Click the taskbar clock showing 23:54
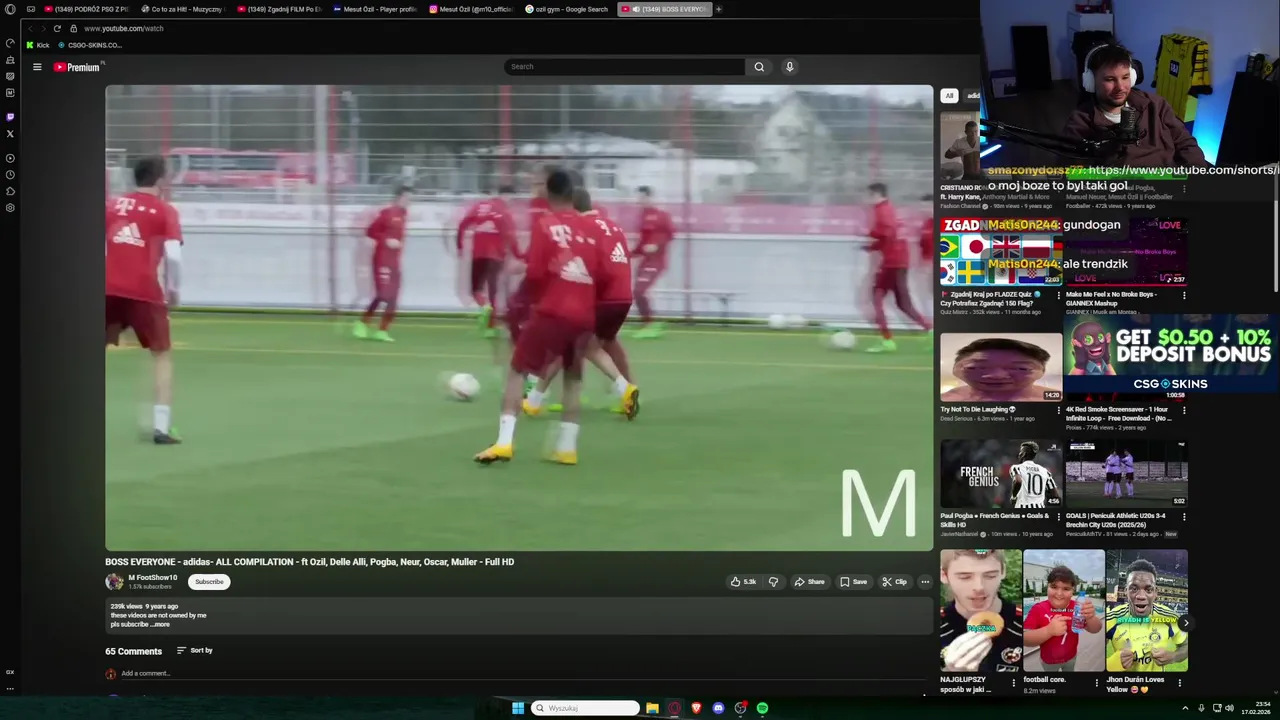The image size is (1280, 720). (1256, 708)
